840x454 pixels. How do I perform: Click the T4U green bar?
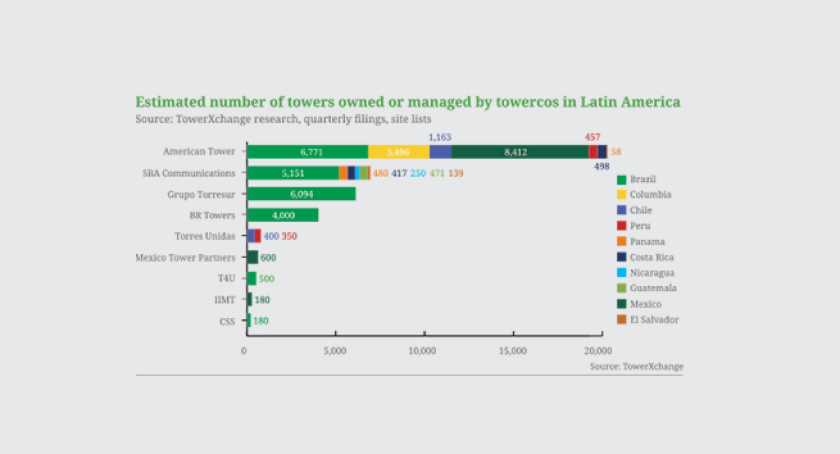click(252, 278)
